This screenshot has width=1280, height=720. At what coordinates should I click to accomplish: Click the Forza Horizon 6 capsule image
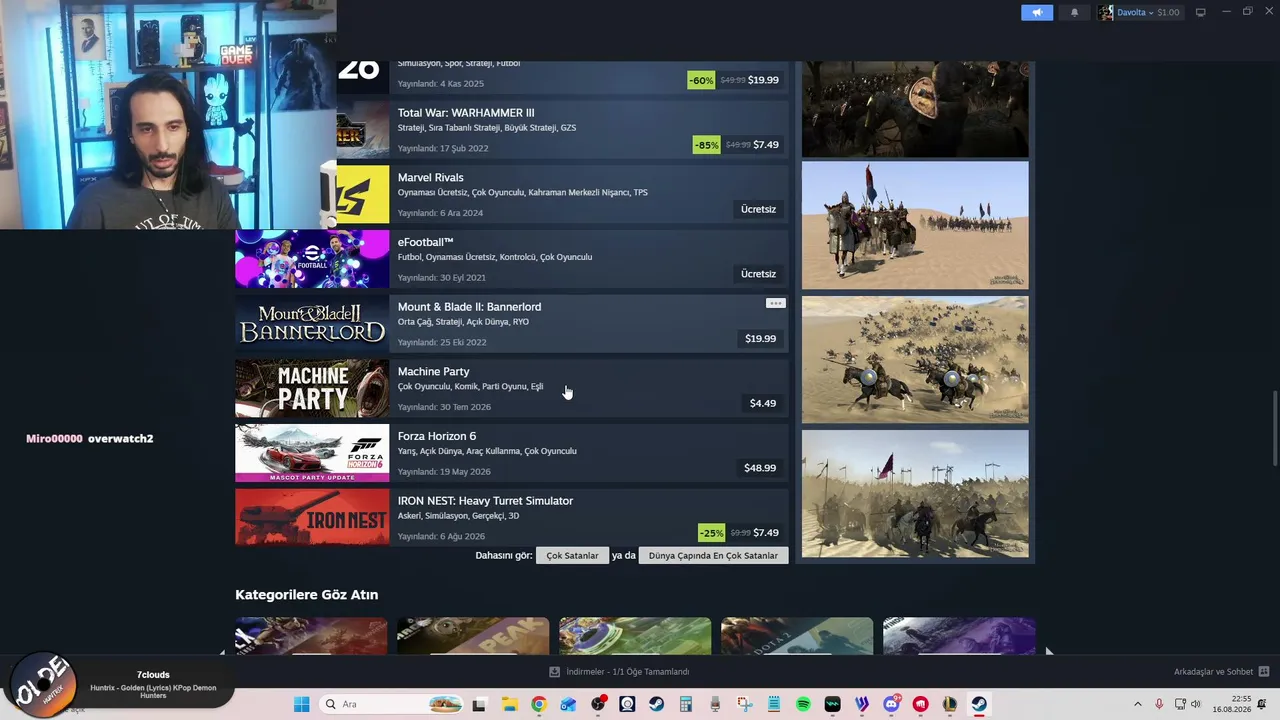[312, 453]
